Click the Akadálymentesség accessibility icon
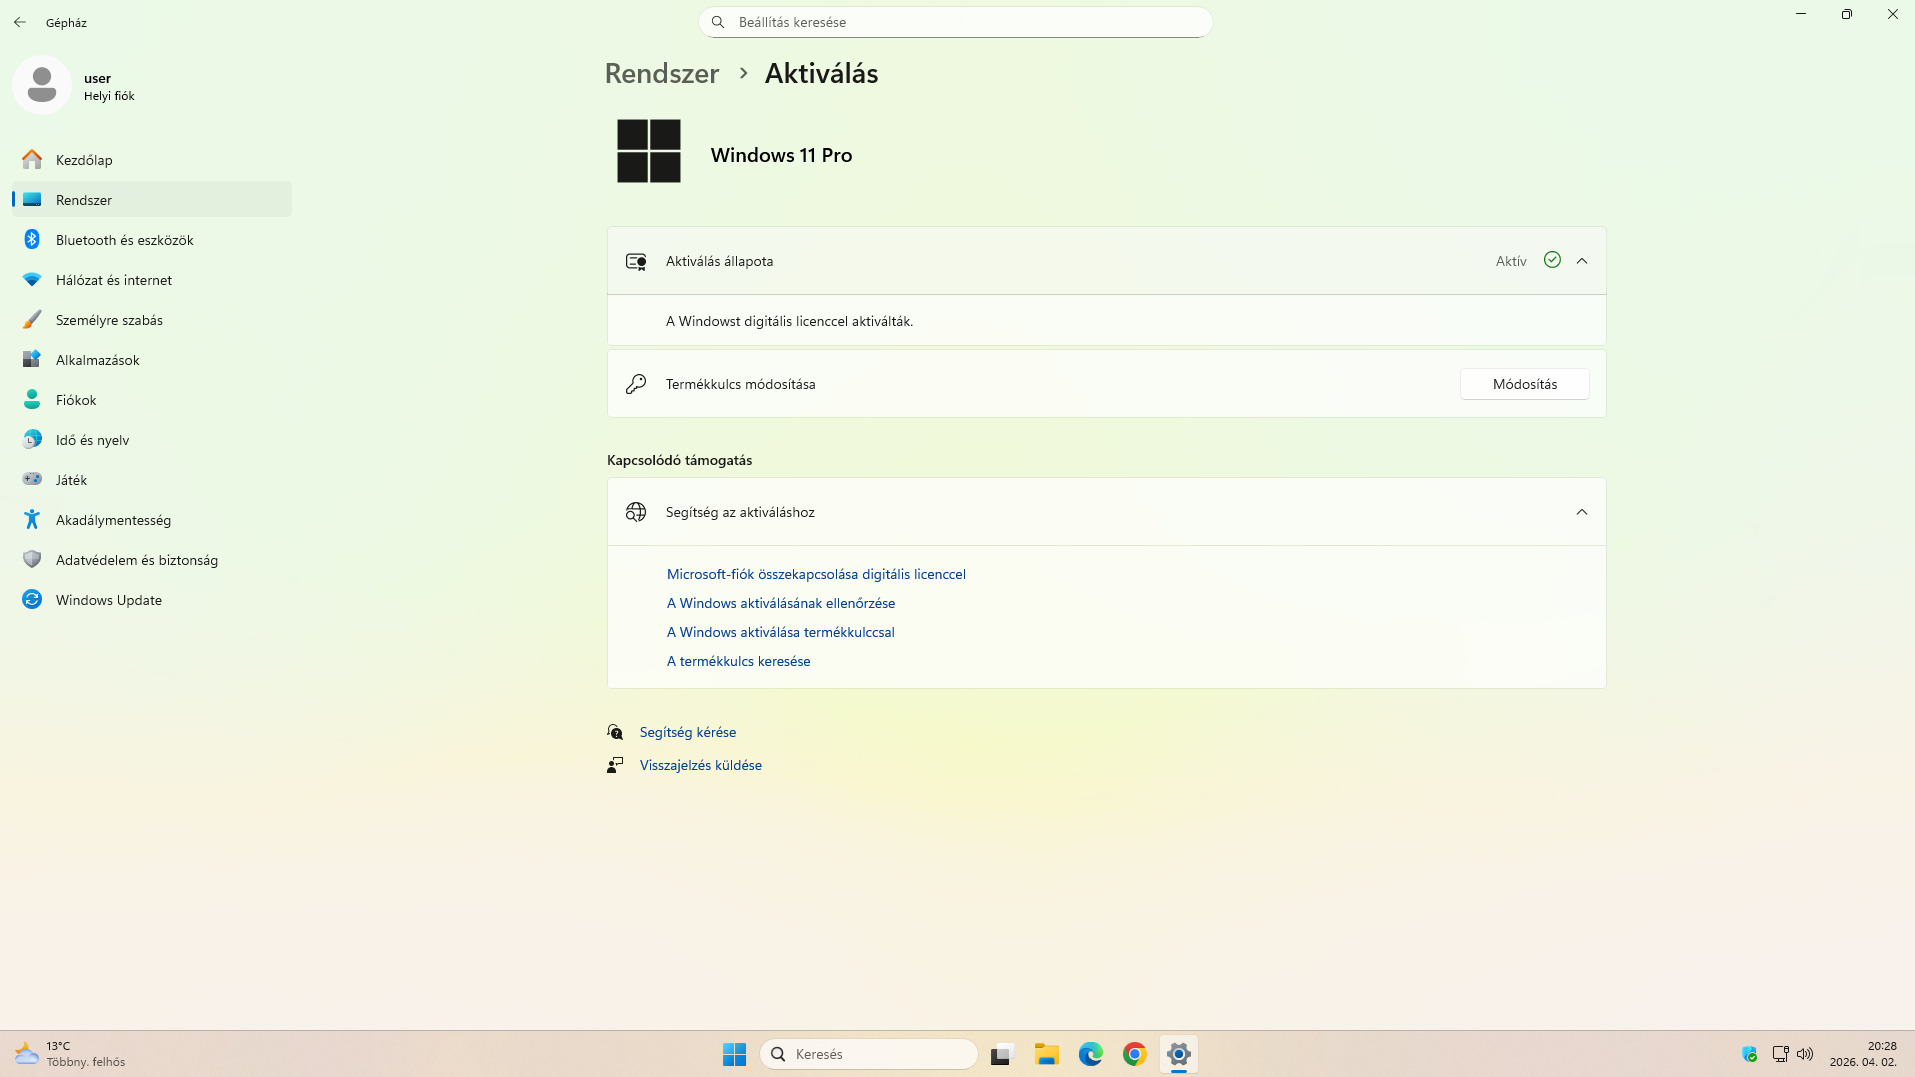This screenshot has width=1915, height=1077. click(32, 520)
